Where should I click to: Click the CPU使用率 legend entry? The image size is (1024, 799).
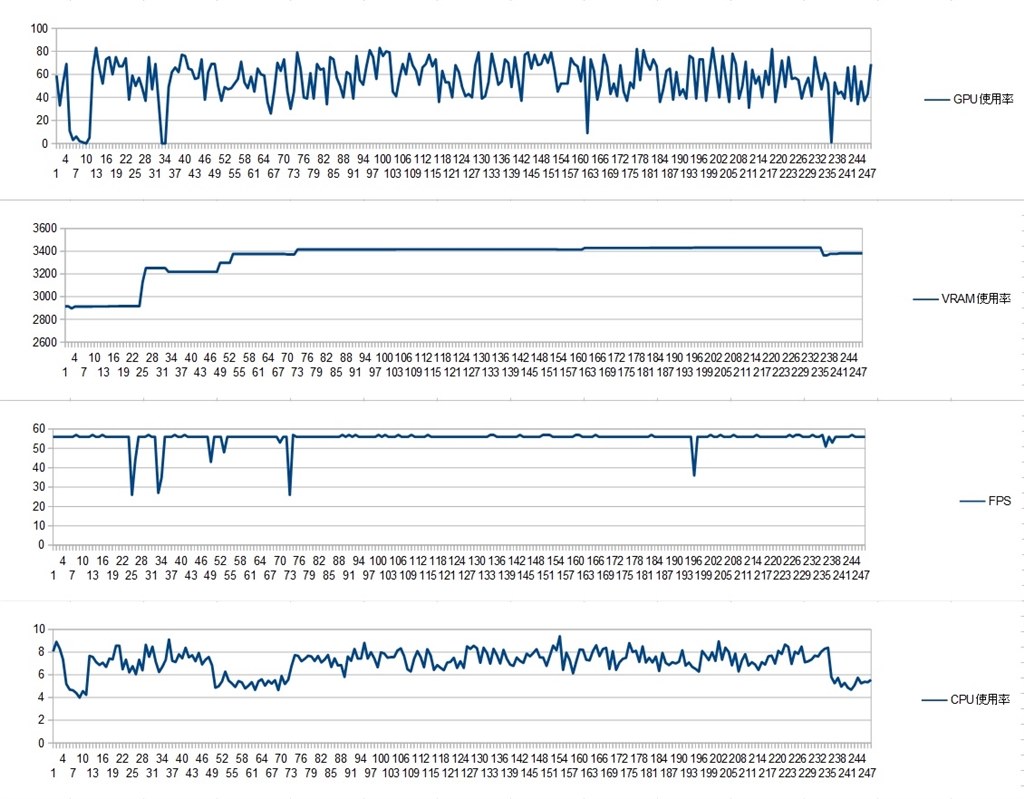(x=966, y=700)
